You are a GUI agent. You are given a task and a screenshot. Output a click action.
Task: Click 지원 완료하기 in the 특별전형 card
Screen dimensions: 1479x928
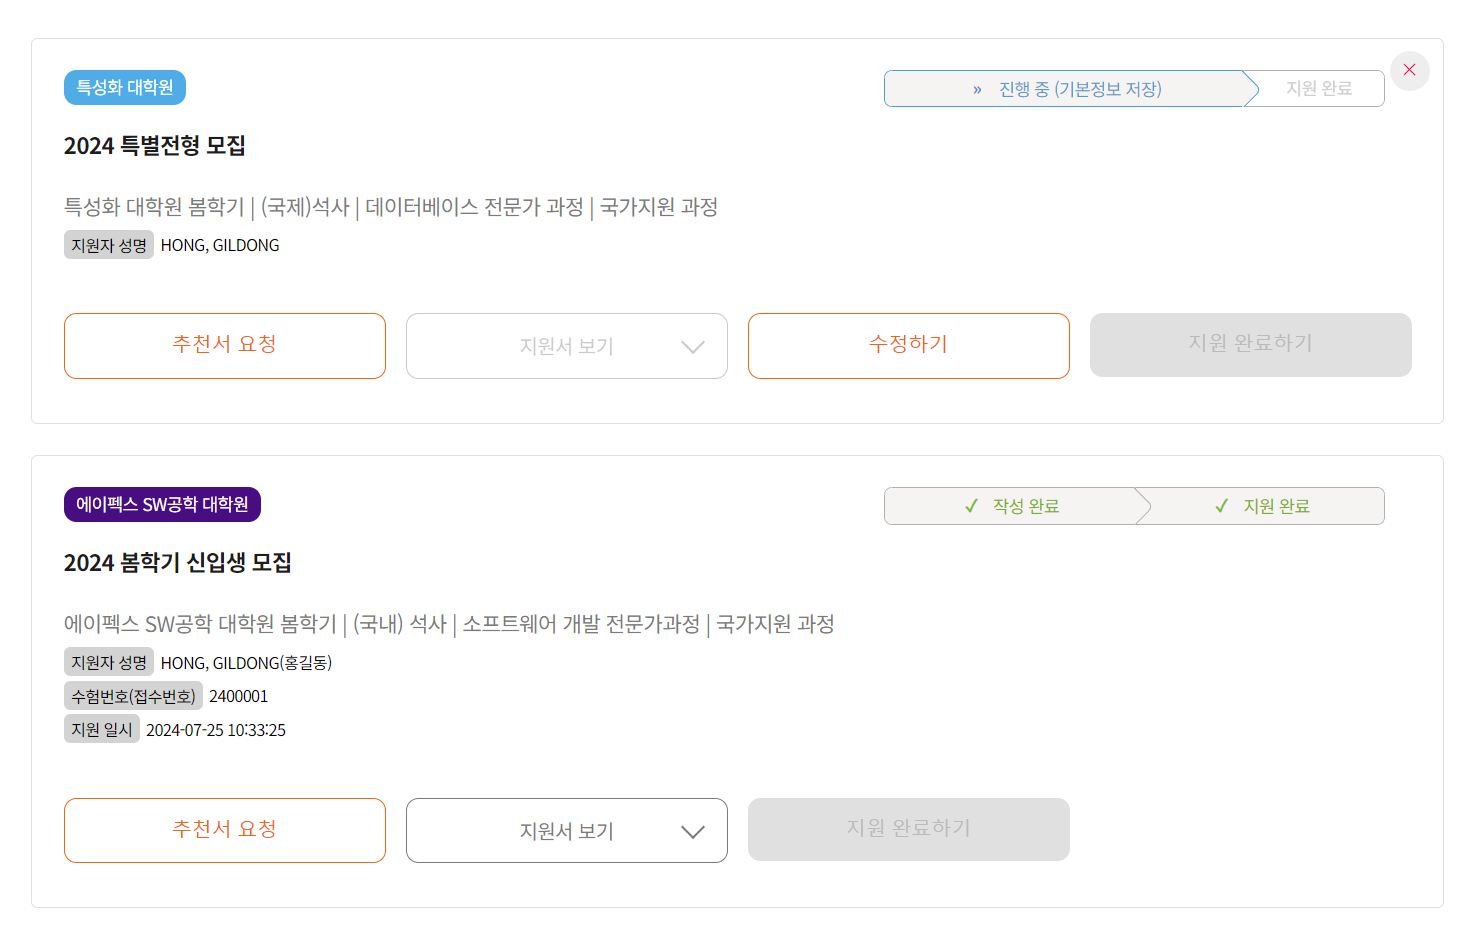click(x=1251, y=345)
